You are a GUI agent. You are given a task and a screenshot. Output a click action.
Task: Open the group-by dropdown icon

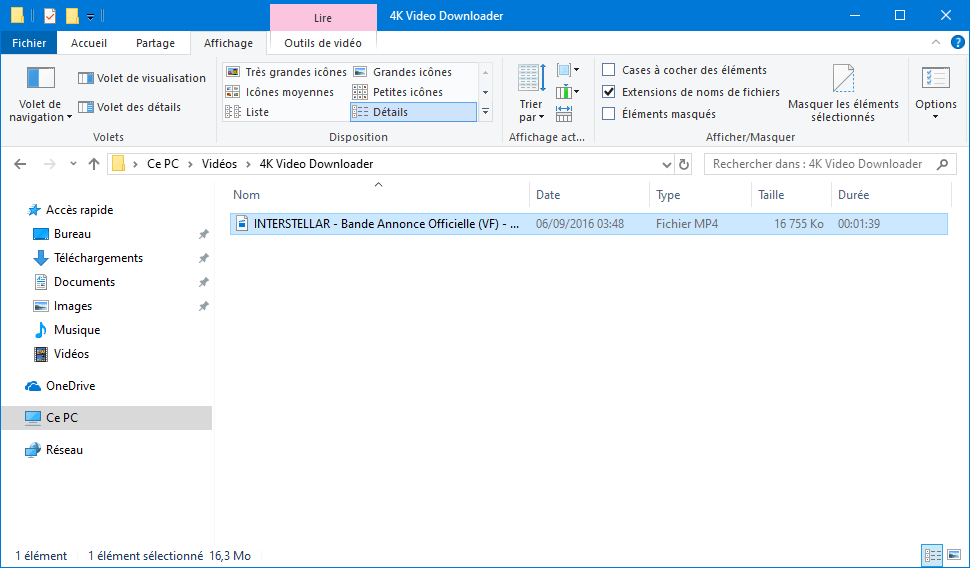[x=568, y=70]
